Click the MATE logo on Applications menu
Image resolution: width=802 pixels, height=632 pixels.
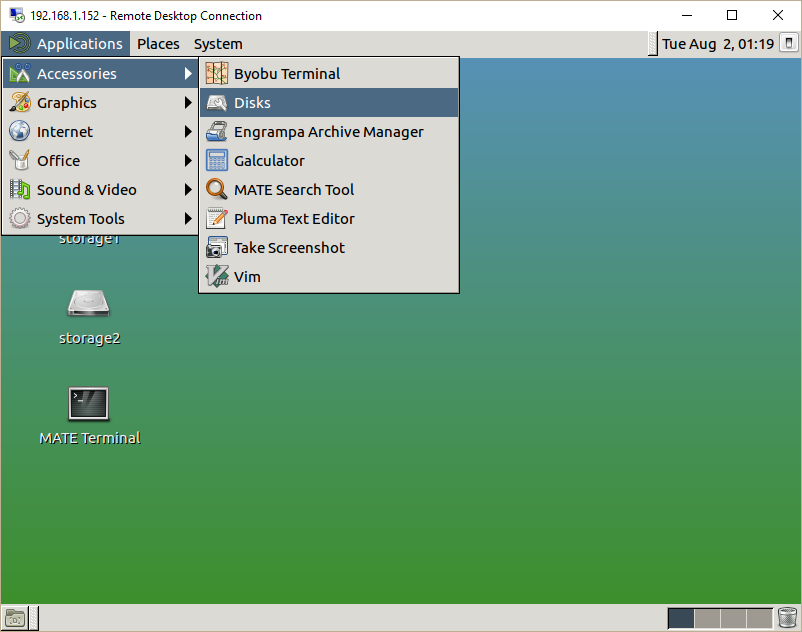pos(19,43)
